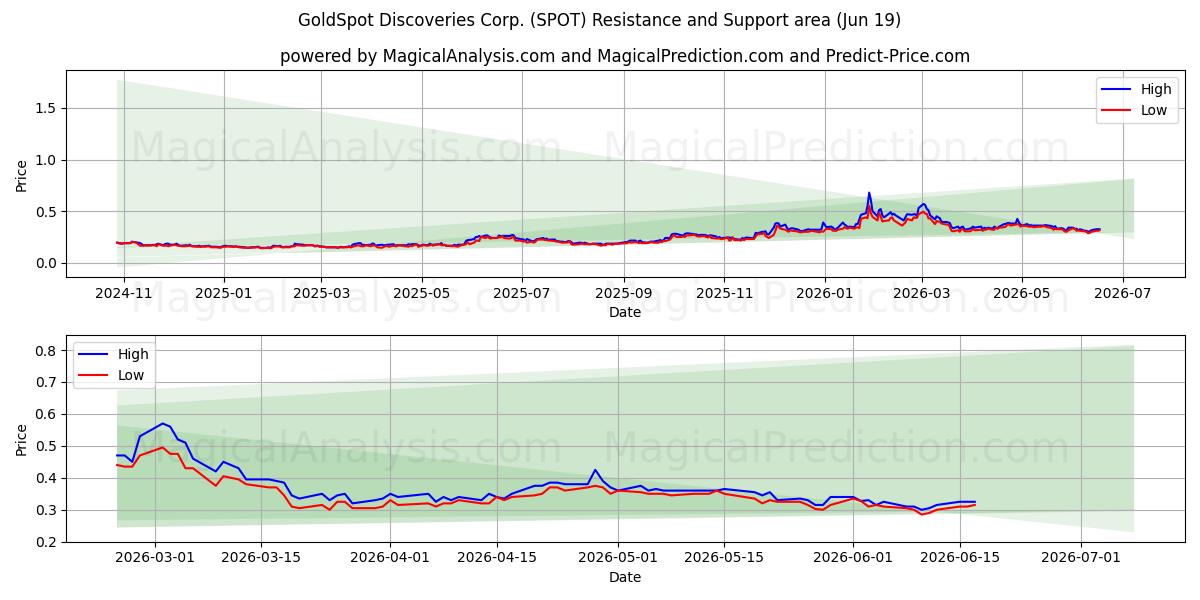This screenshot has width=1200, height=600.
Task: Click the '1.0' price tick on top chart
Action: tap(48, 160)
